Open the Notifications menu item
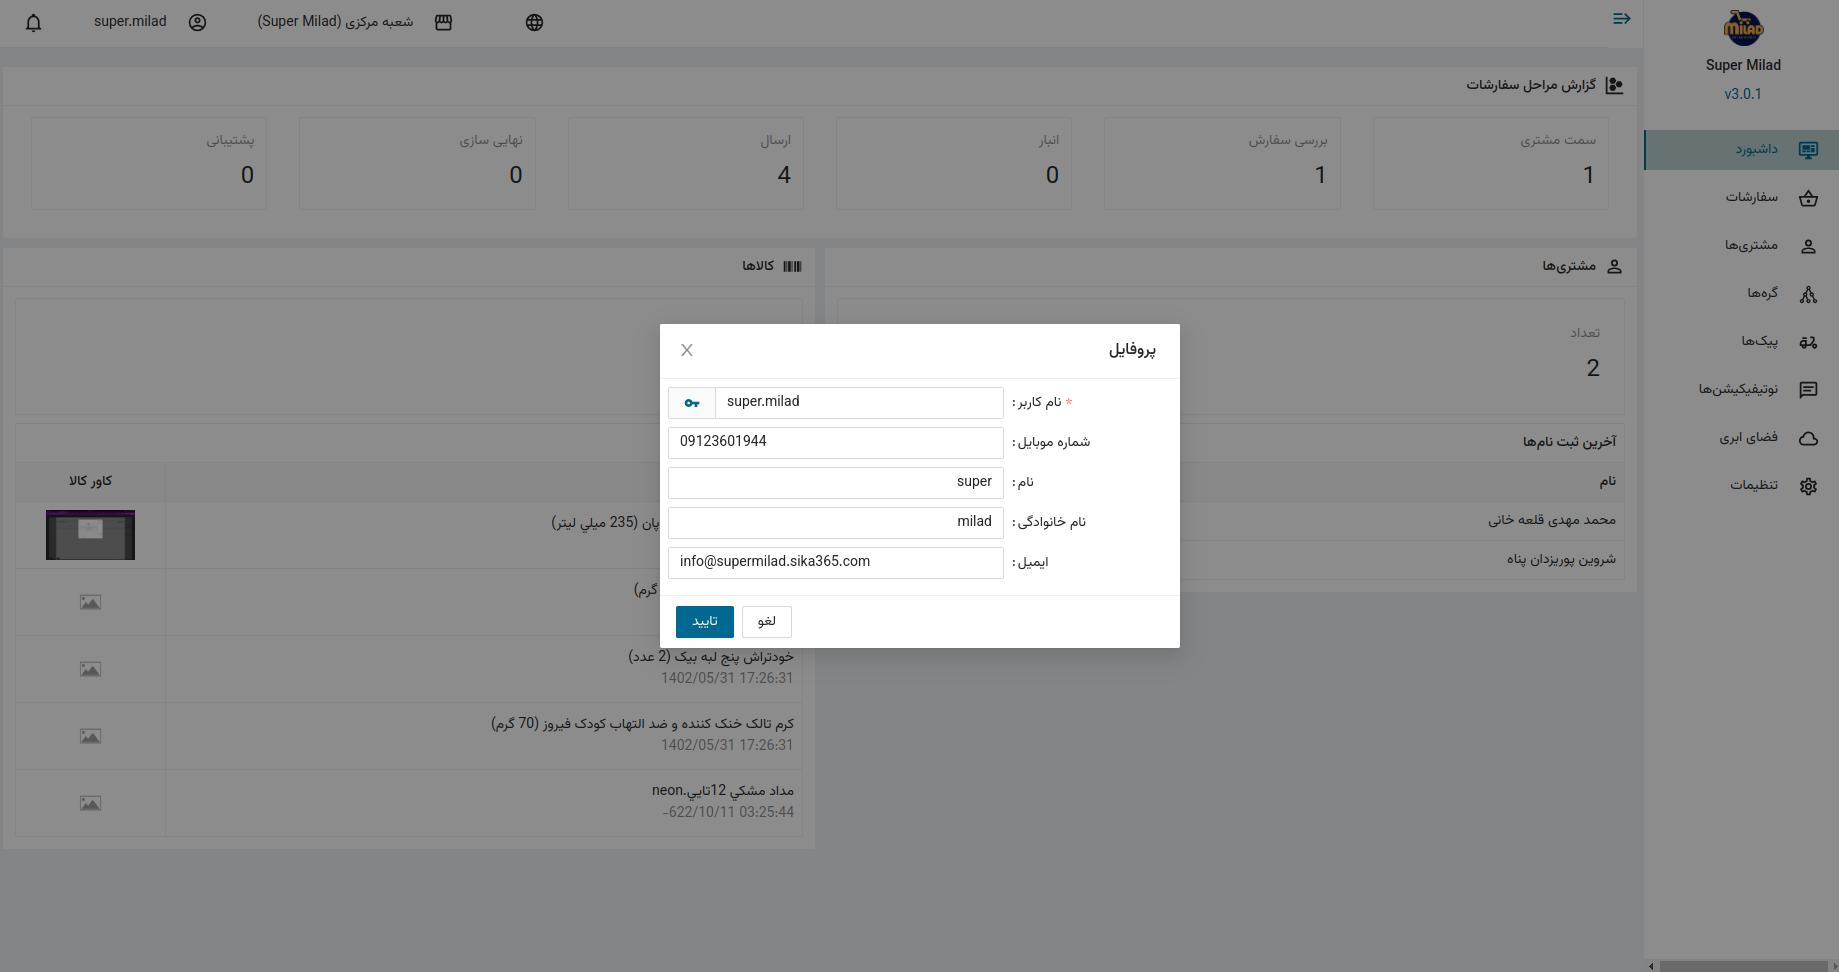Image resolution: width=1839 pixels, height=972 pixels. tap(1738, 389)
